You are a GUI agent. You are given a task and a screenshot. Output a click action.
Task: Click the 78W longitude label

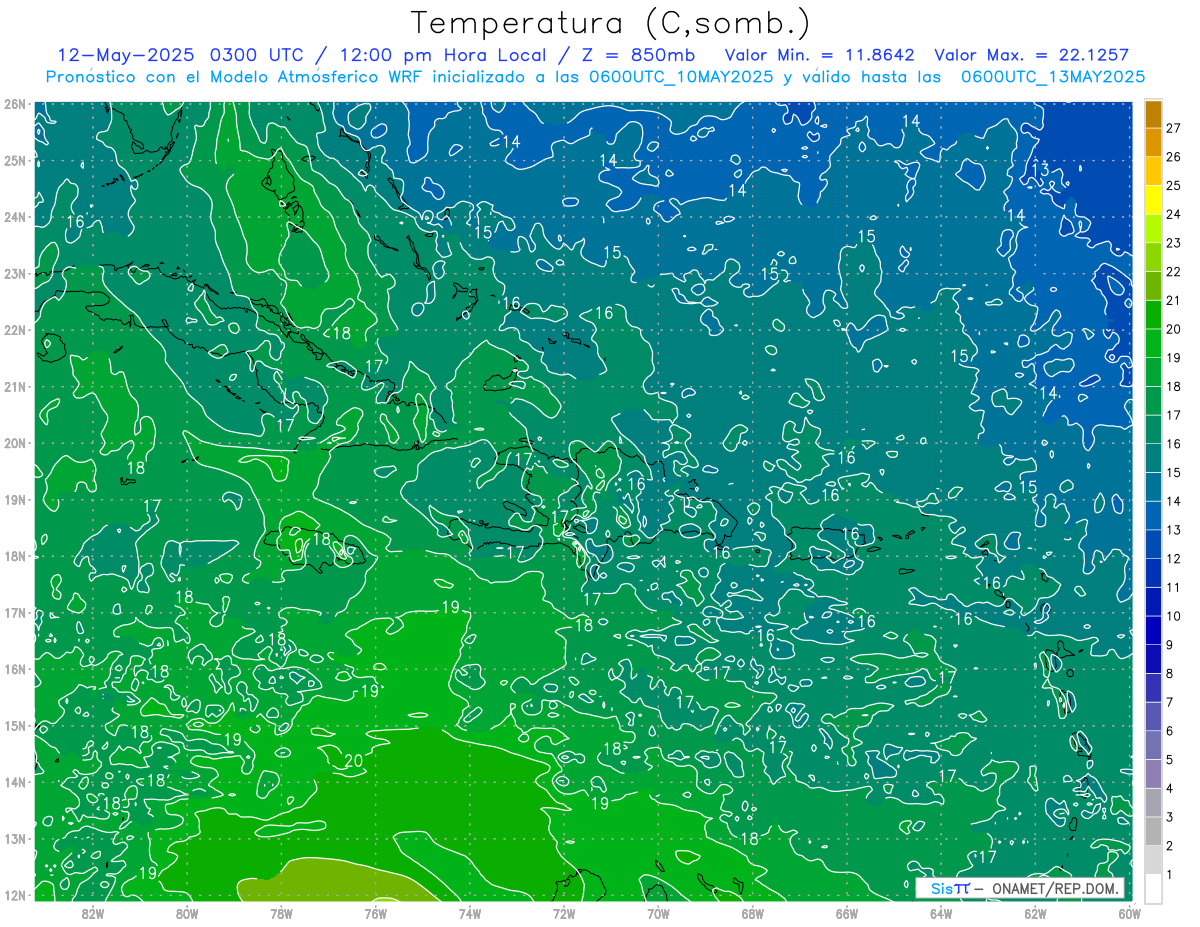pyautogui.click(x=281, y=913)
